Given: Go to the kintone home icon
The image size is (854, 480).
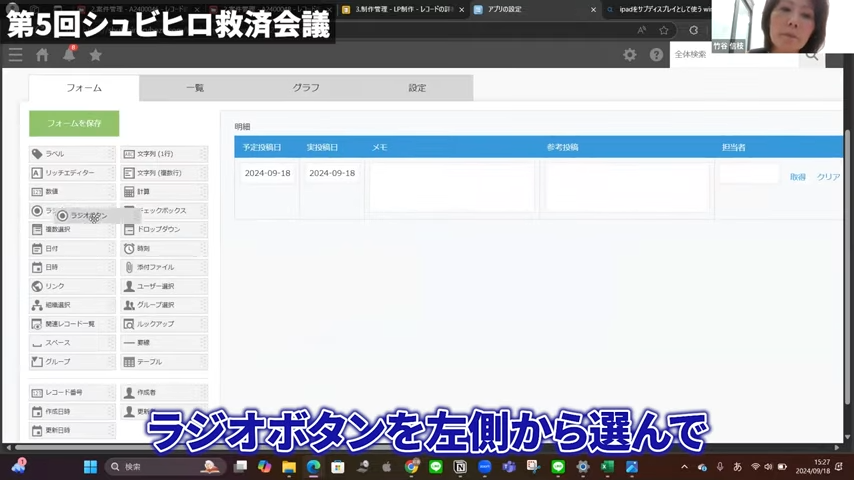Looking at the screenshot, I should 42,54.
